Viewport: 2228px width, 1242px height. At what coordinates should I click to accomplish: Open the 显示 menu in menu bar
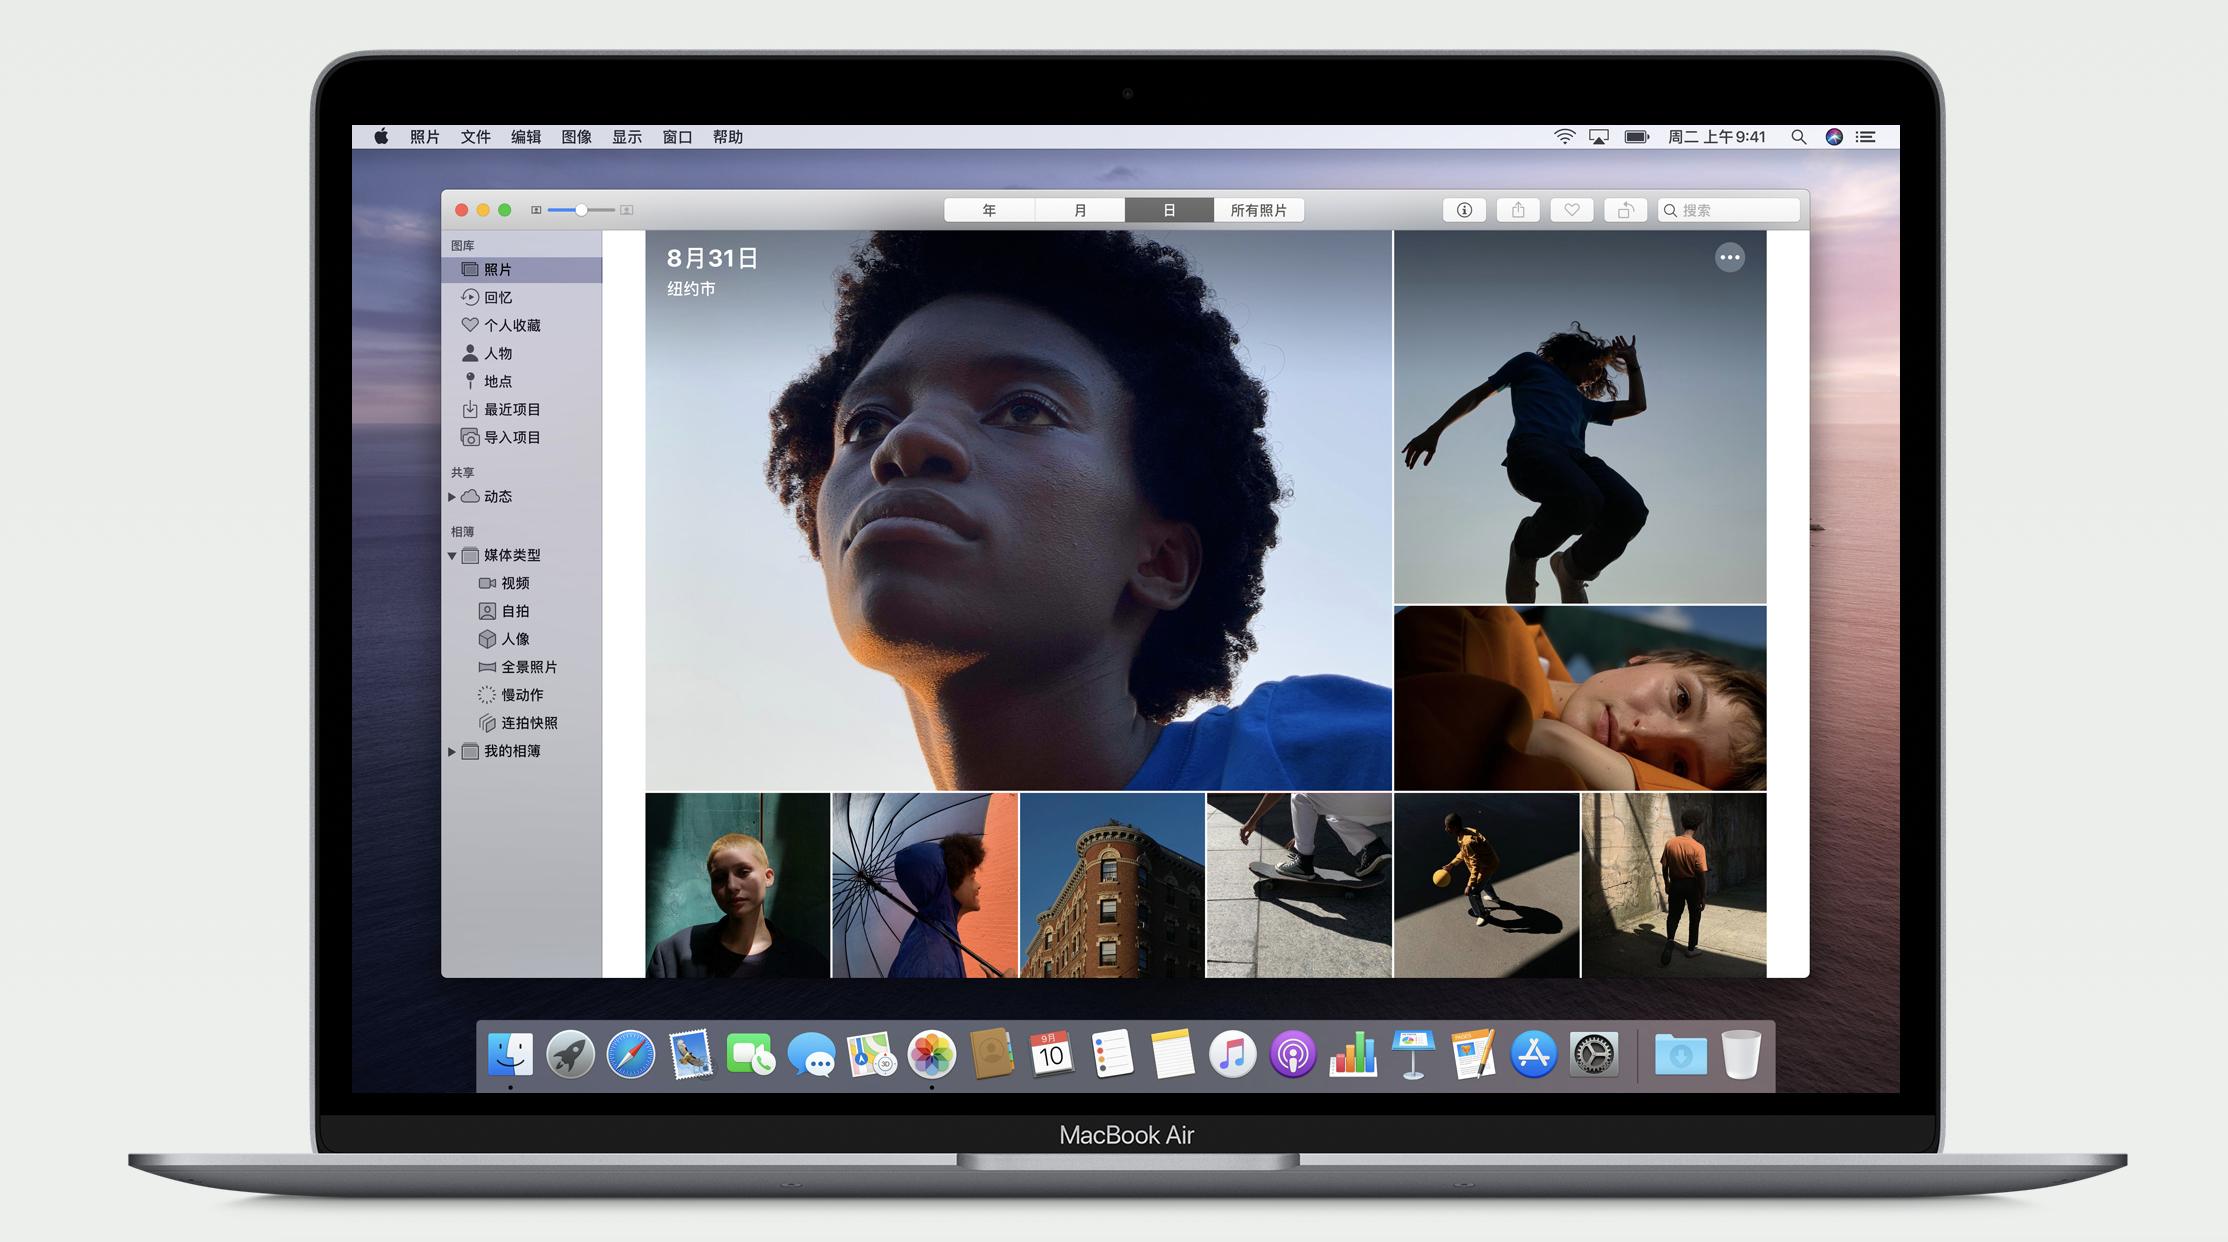click(x=627, y=137)
